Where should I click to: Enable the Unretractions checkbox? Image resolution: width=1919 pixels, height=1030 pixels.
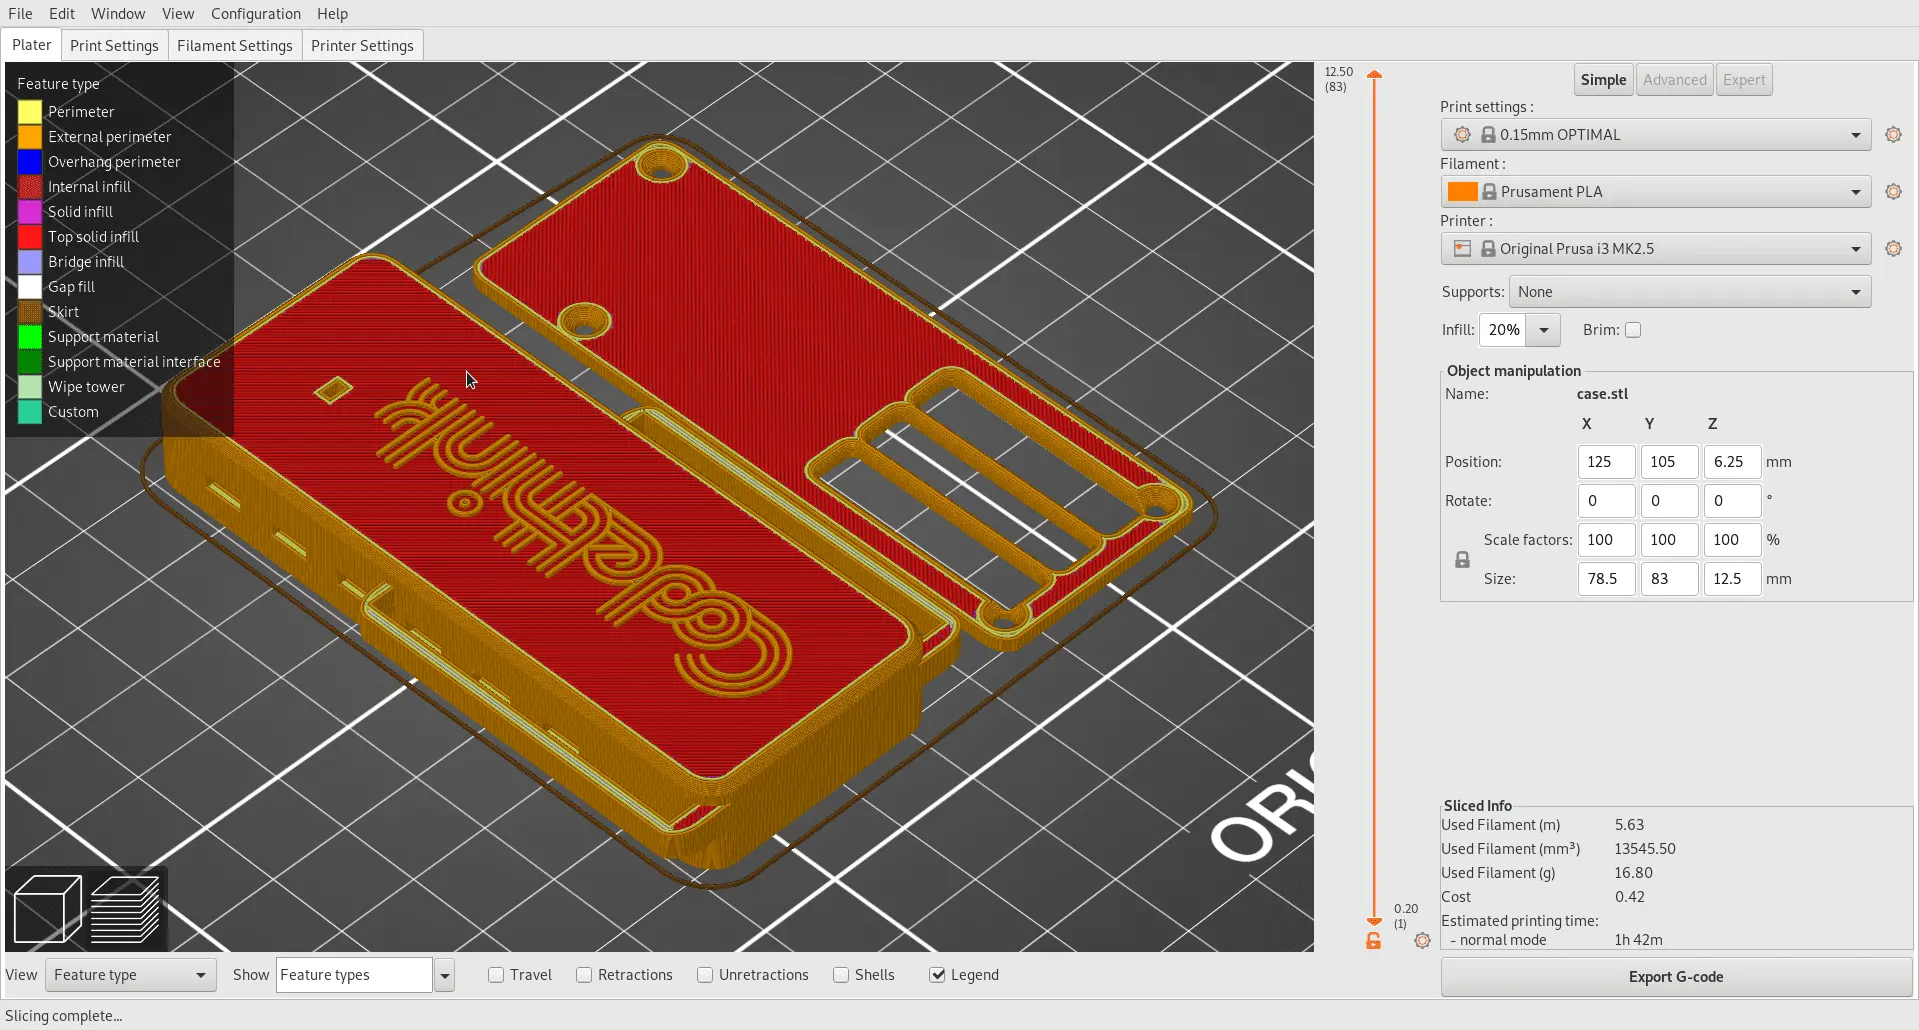tap(705, 975)
